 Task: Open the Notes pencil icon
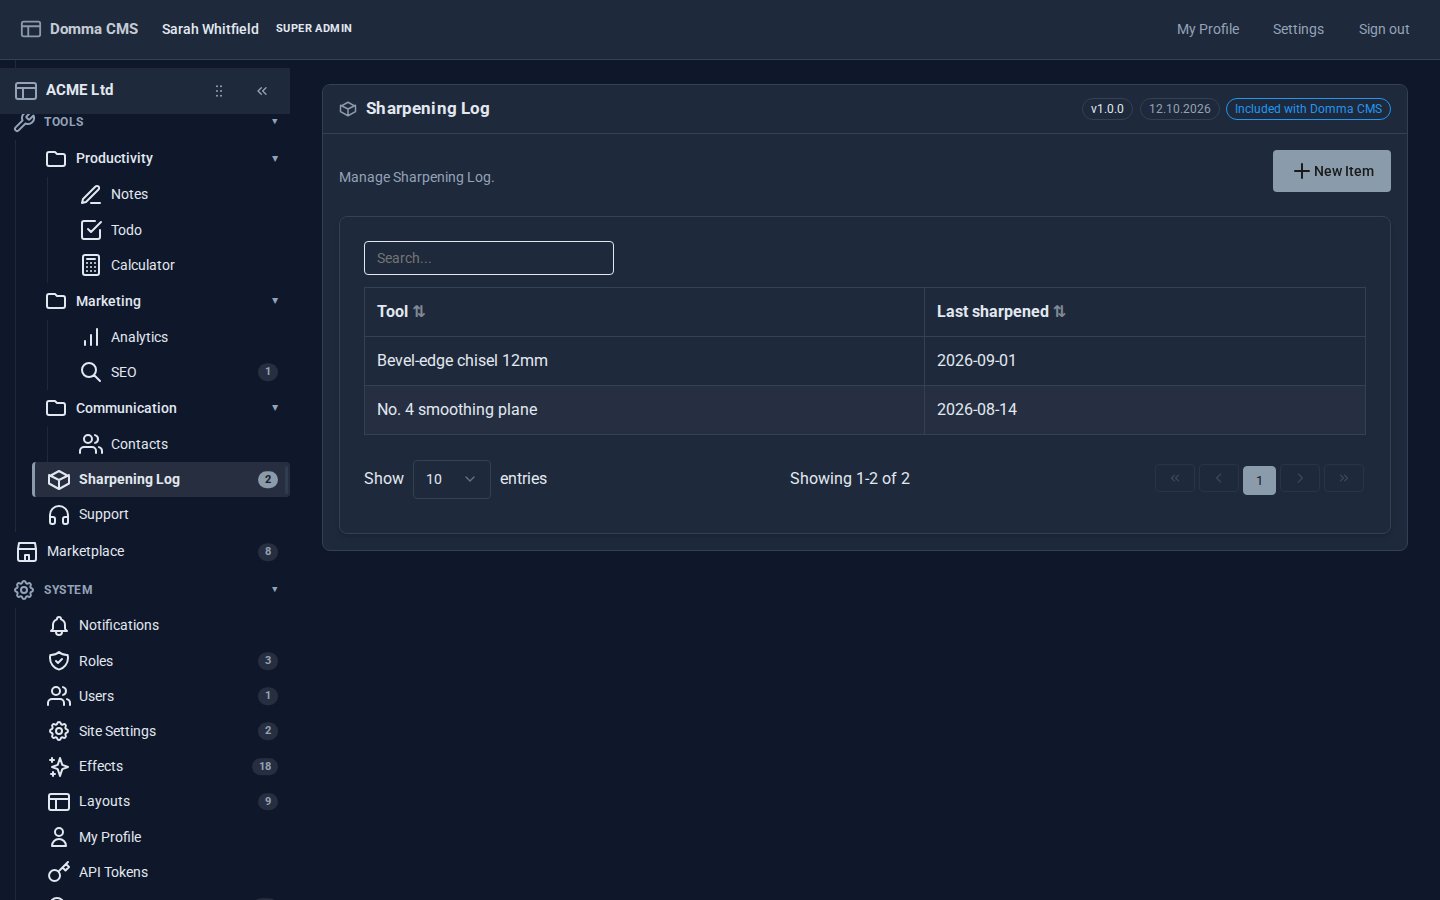[x=91, y=194]
